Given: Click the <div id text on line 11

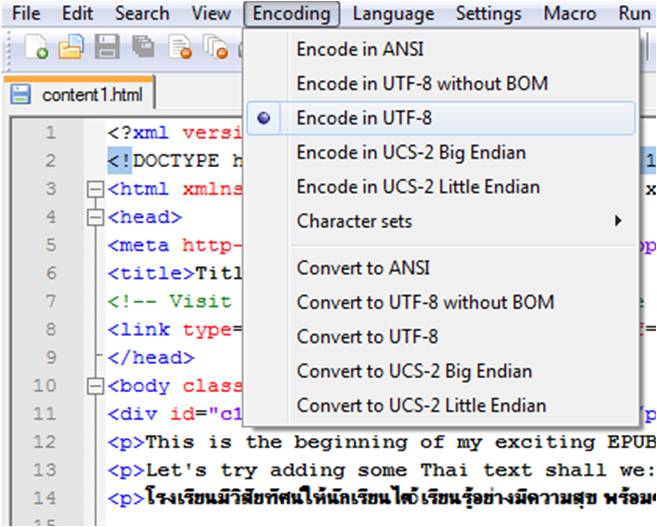Looking at the screenshot, I should pos(151,414).
